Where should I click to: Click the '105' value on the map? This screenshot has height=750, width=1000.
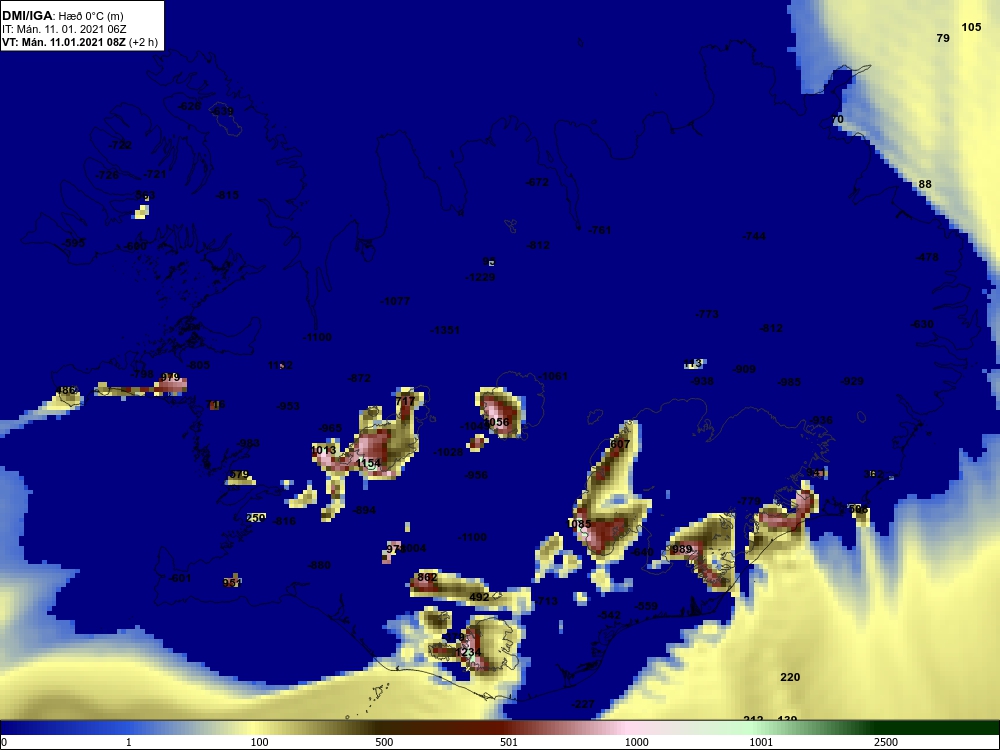[971, 27]
